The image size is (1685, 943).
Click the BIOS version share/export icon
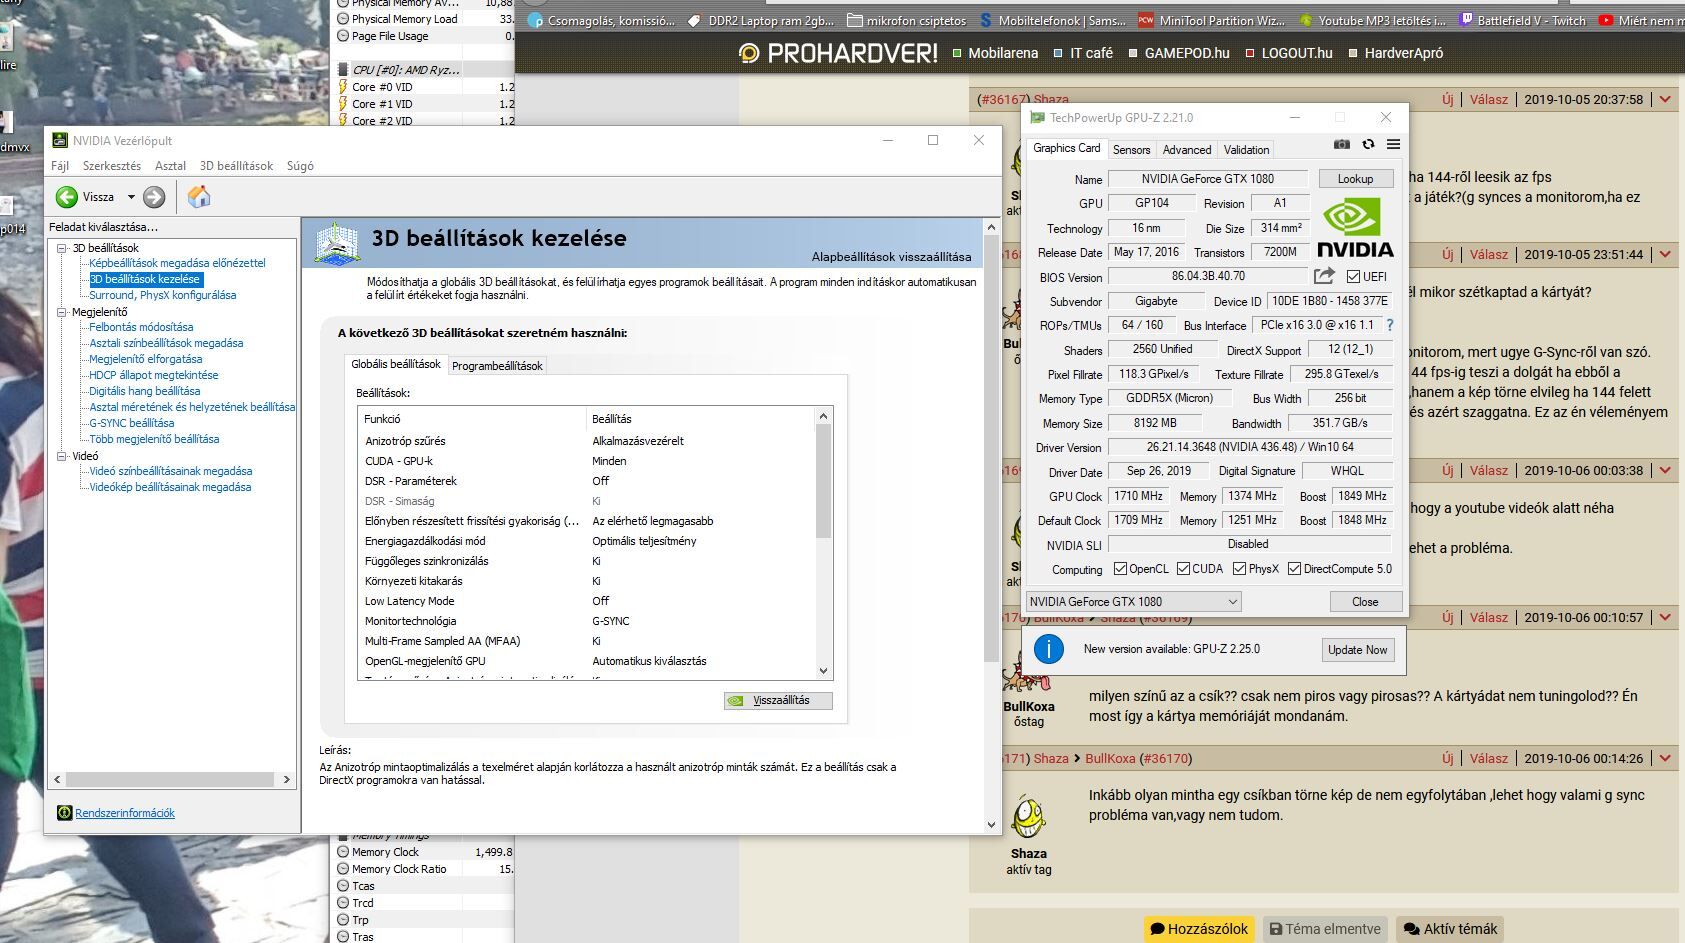[x=1324, y=276]
